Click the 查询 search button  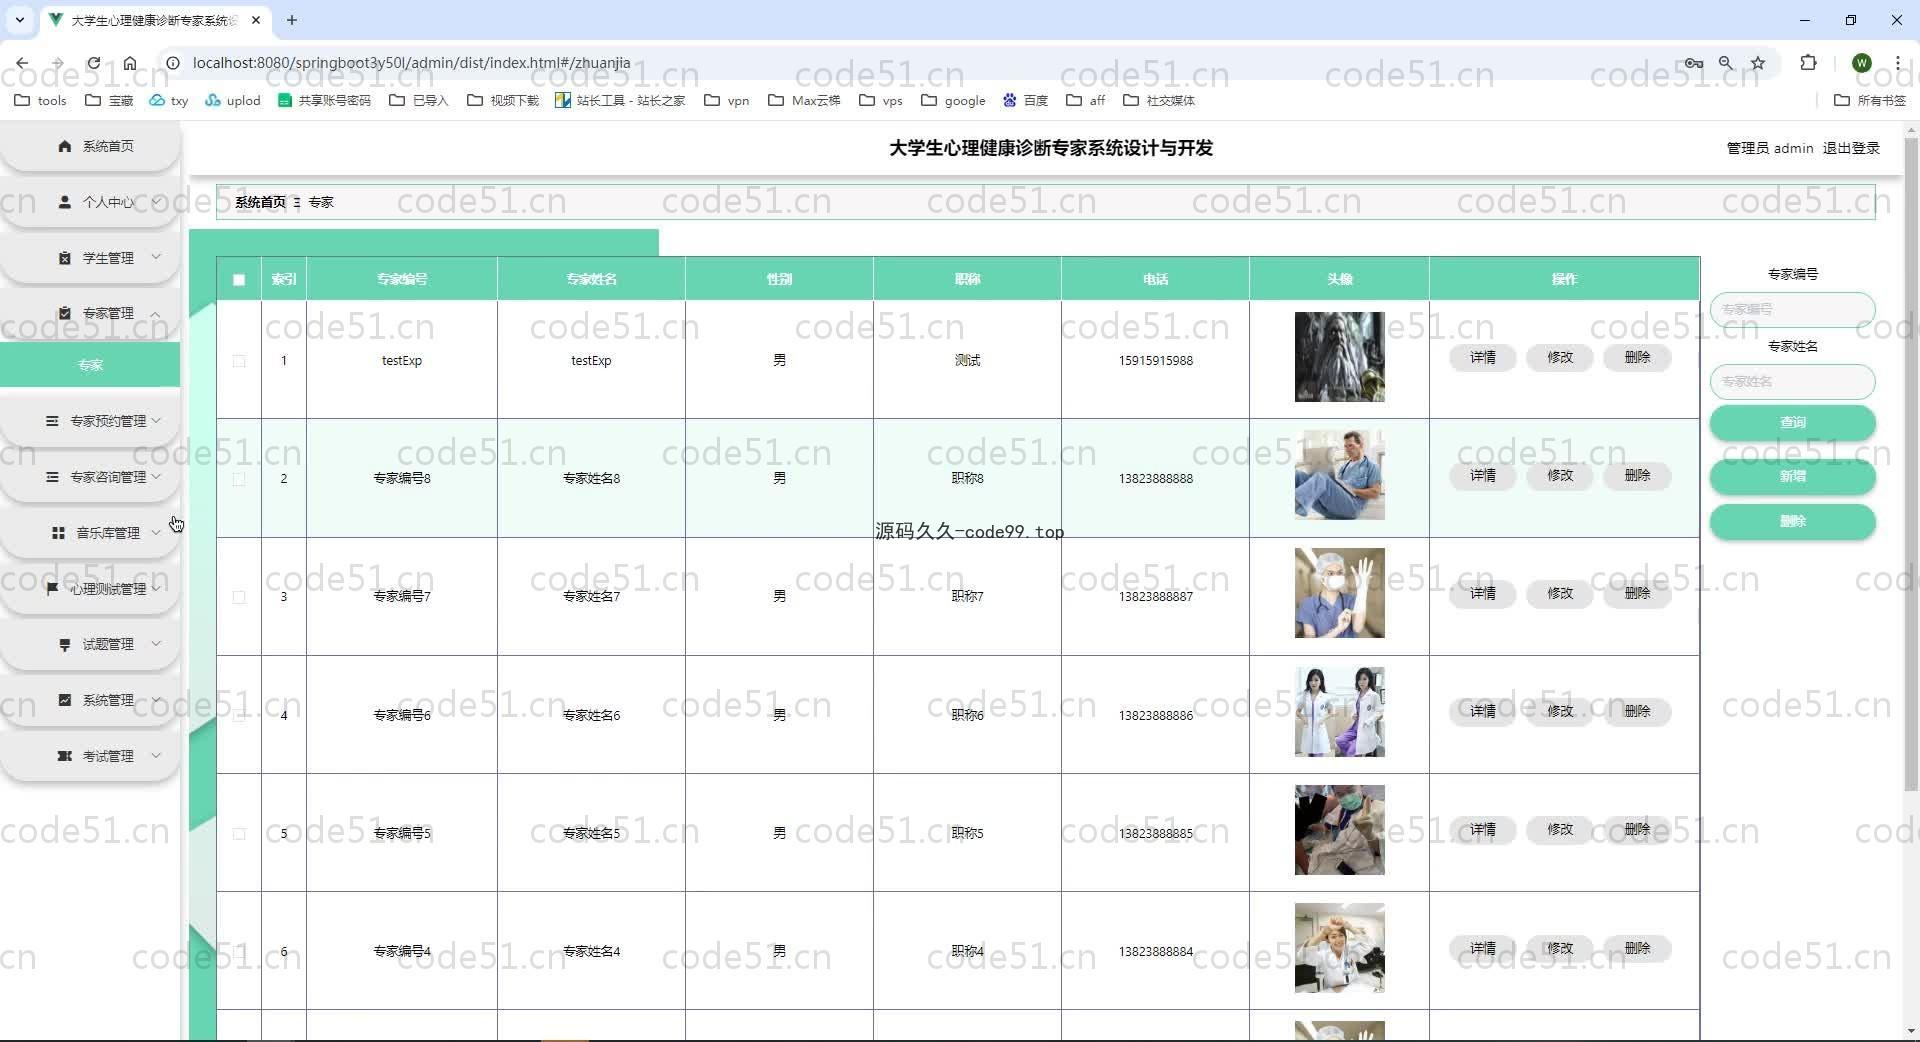tap(1792, 422)
